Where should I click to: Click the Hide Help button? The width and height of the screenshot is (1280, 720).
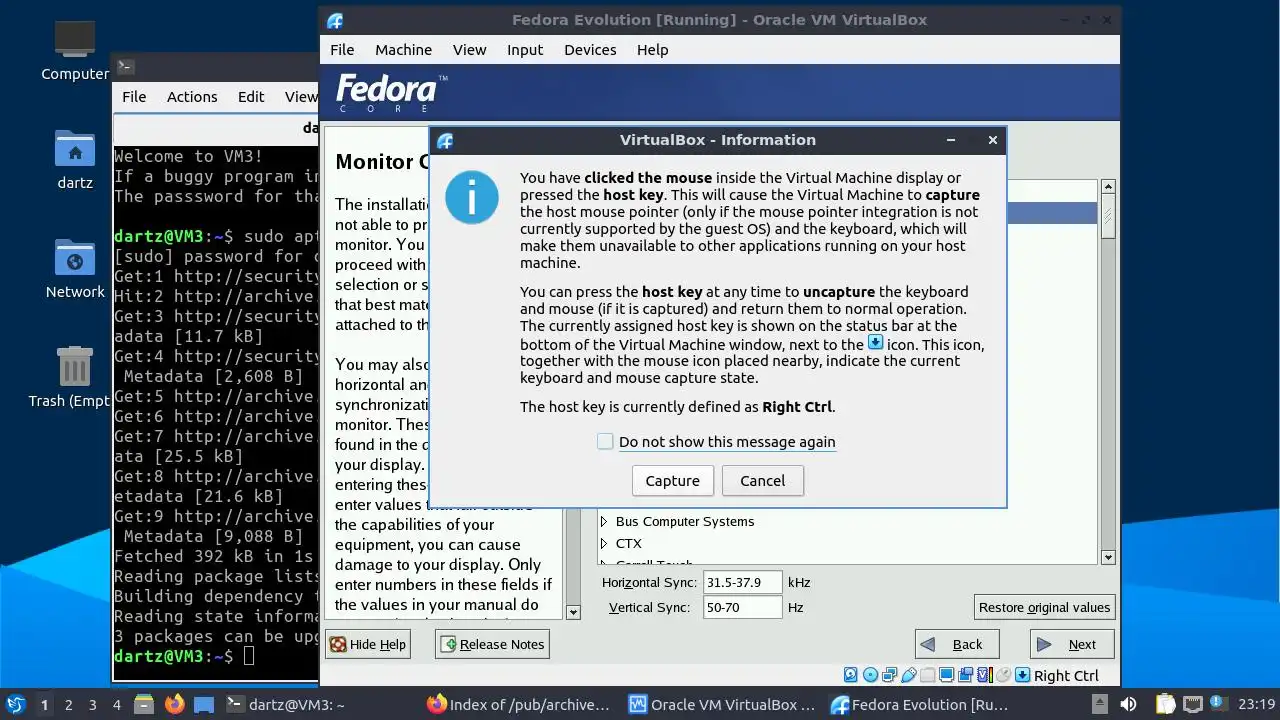click(x=368, y=644)
